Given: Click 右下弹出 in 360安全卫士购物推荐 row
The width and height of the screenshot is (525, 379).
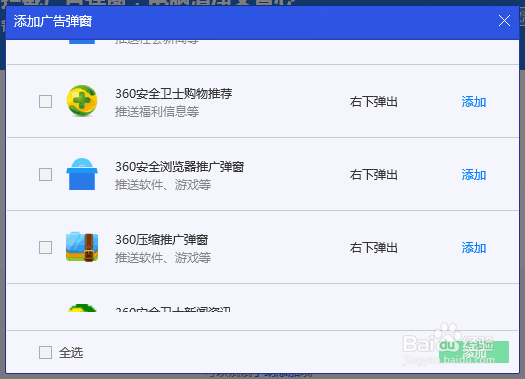Looking at the screenshot, I should coord(374,102).
